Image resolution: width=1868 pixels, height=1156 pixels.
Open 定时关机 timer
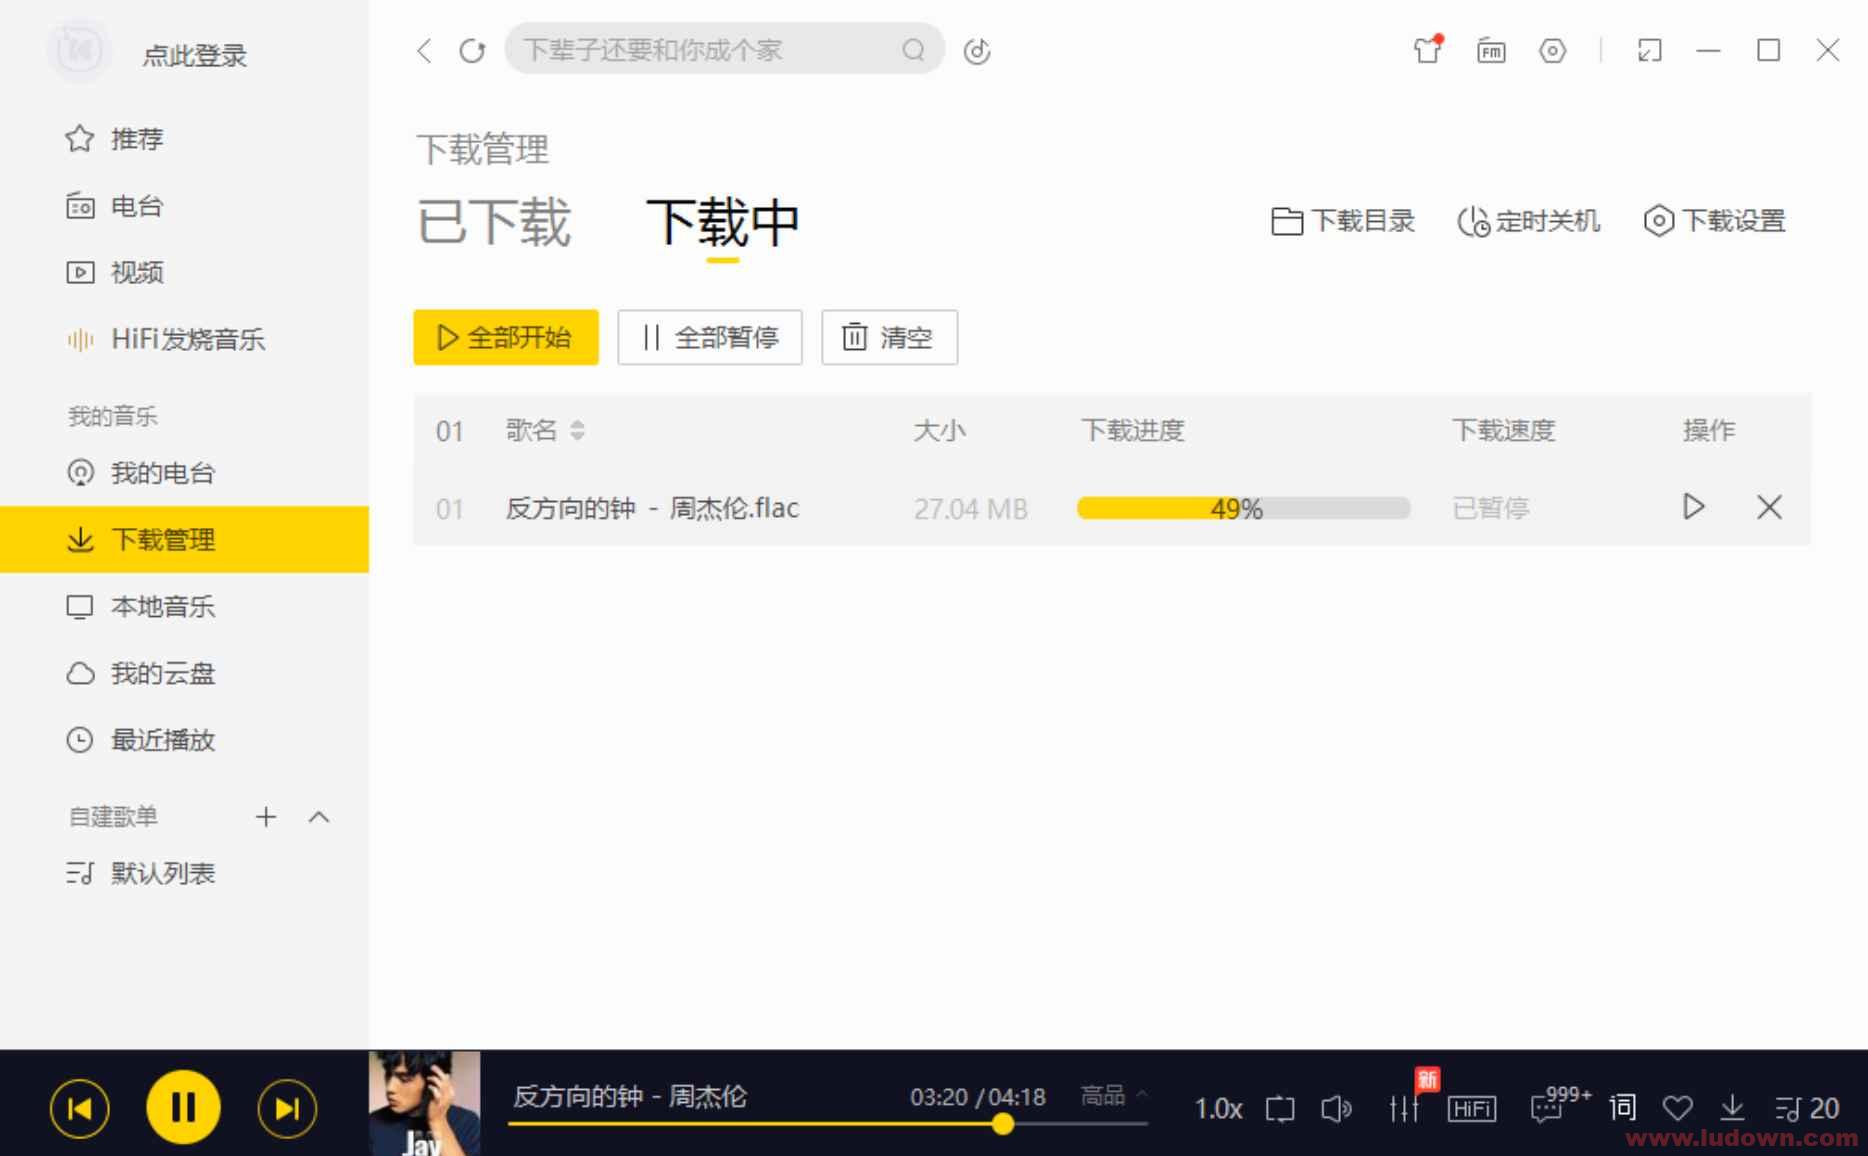[x=1528, y=221]
